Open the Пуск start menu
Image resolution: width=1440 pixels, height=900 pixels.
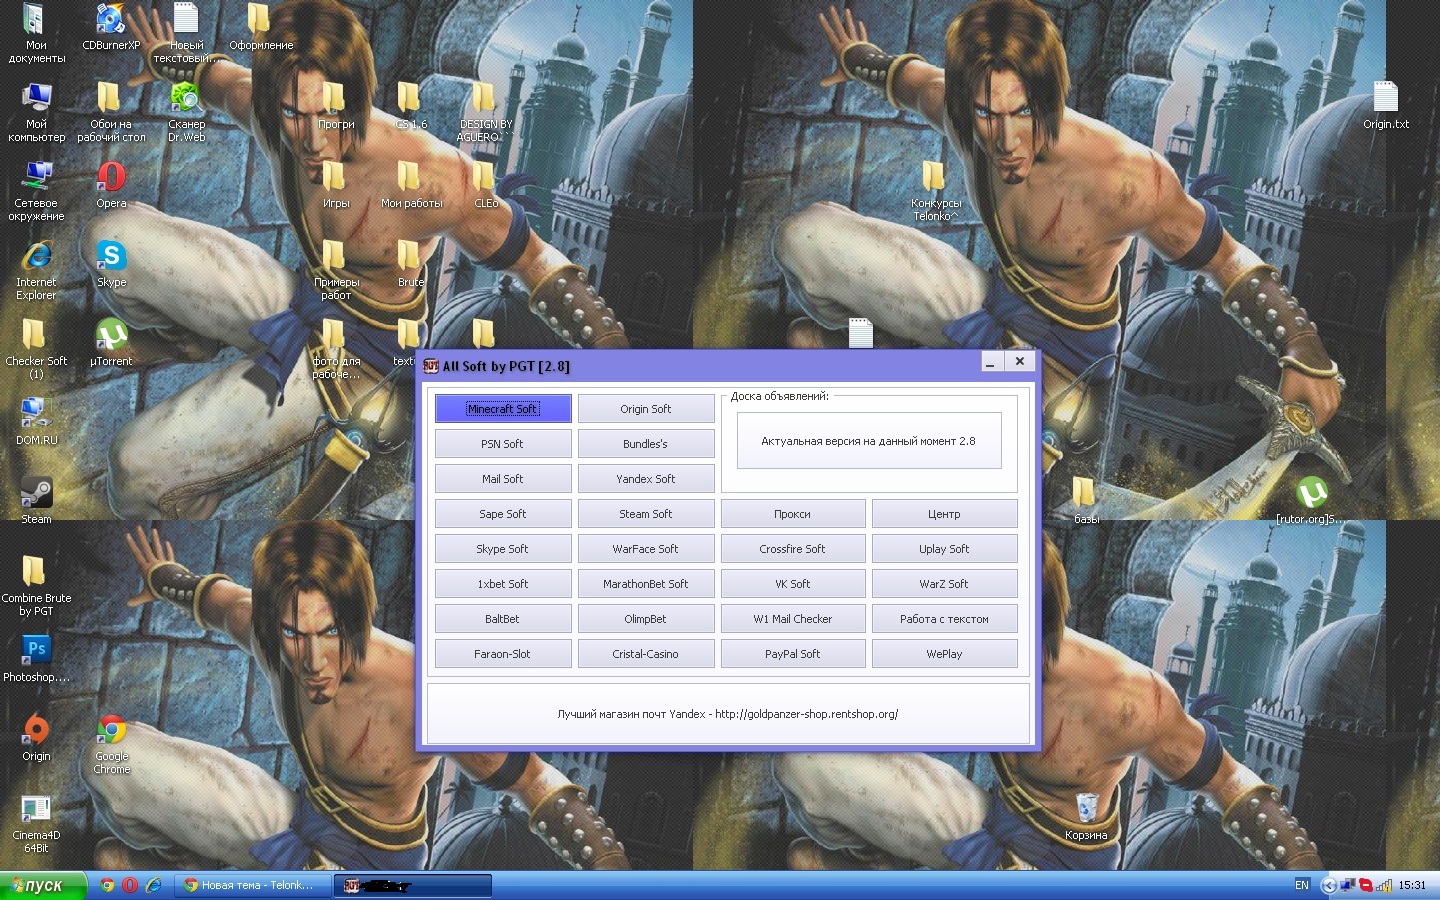40,885
